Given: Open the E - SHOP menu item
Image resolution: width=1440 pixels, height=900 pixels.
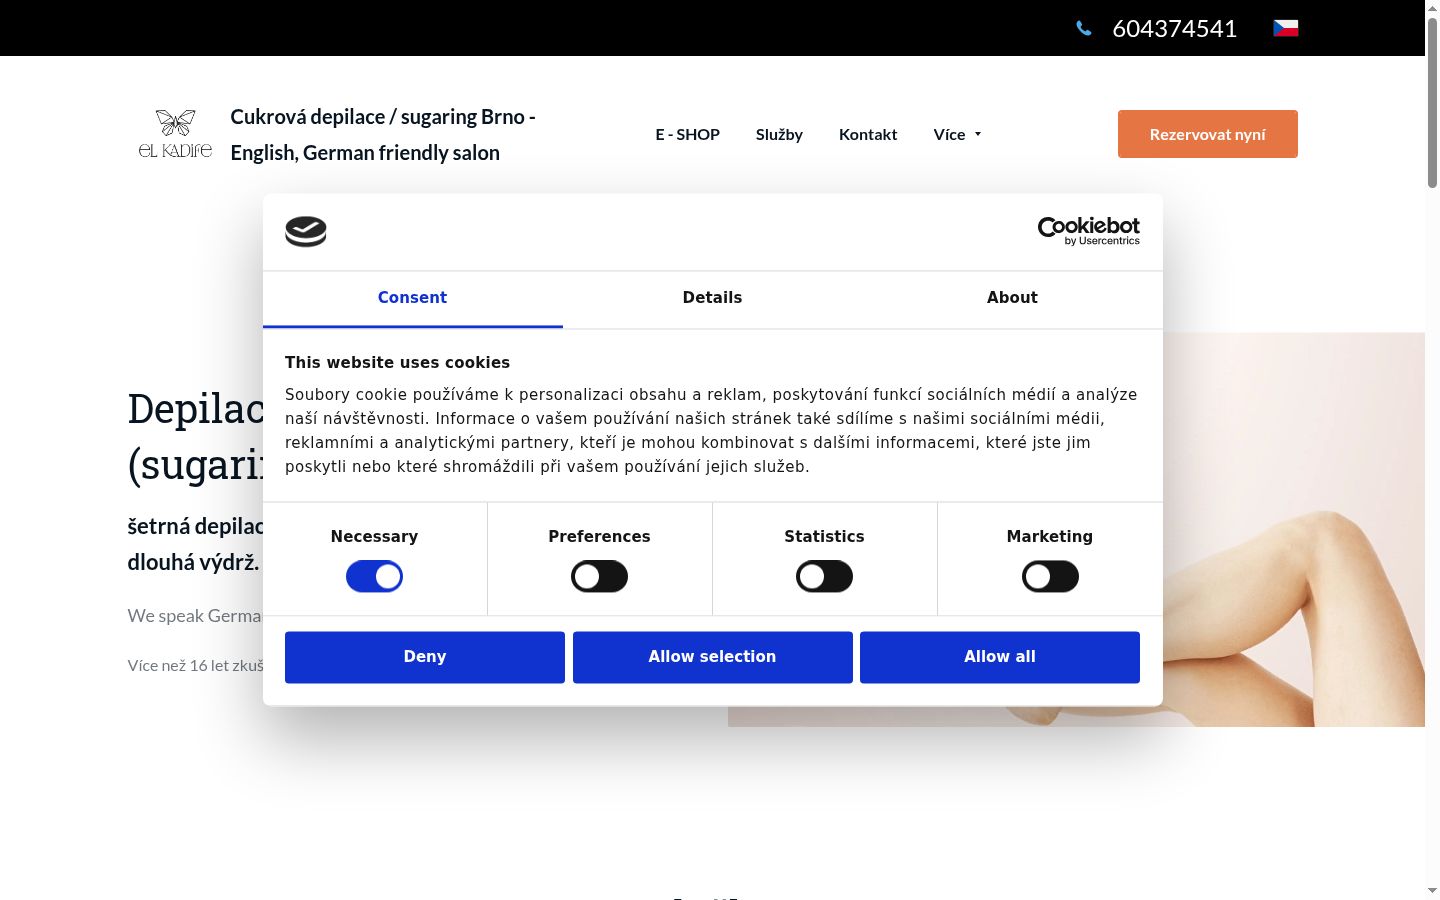Looking at the screenshot, I should pos(687,134).
